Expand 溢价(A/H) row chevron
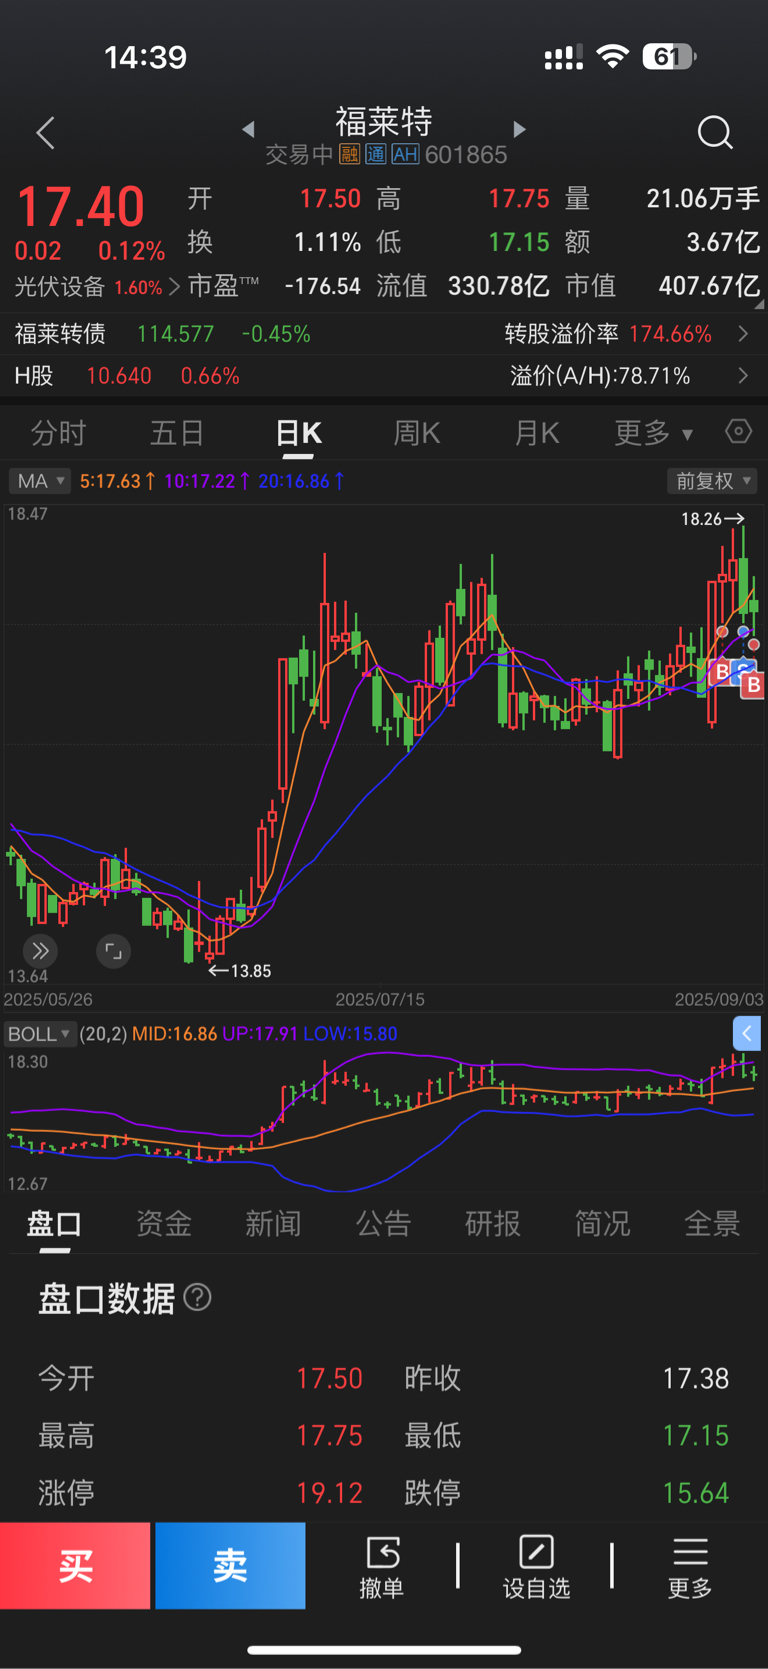This screenshot has width=768, height=1669. point(743,376)
